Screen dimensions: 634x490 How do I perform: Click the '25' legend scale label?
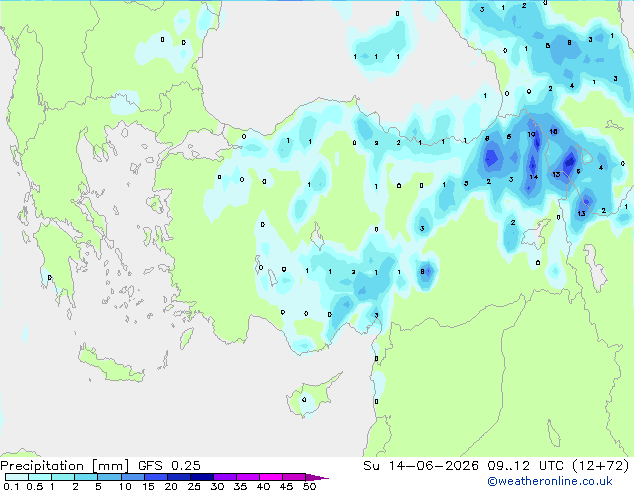pyautogui.click(x=194, y=486)
